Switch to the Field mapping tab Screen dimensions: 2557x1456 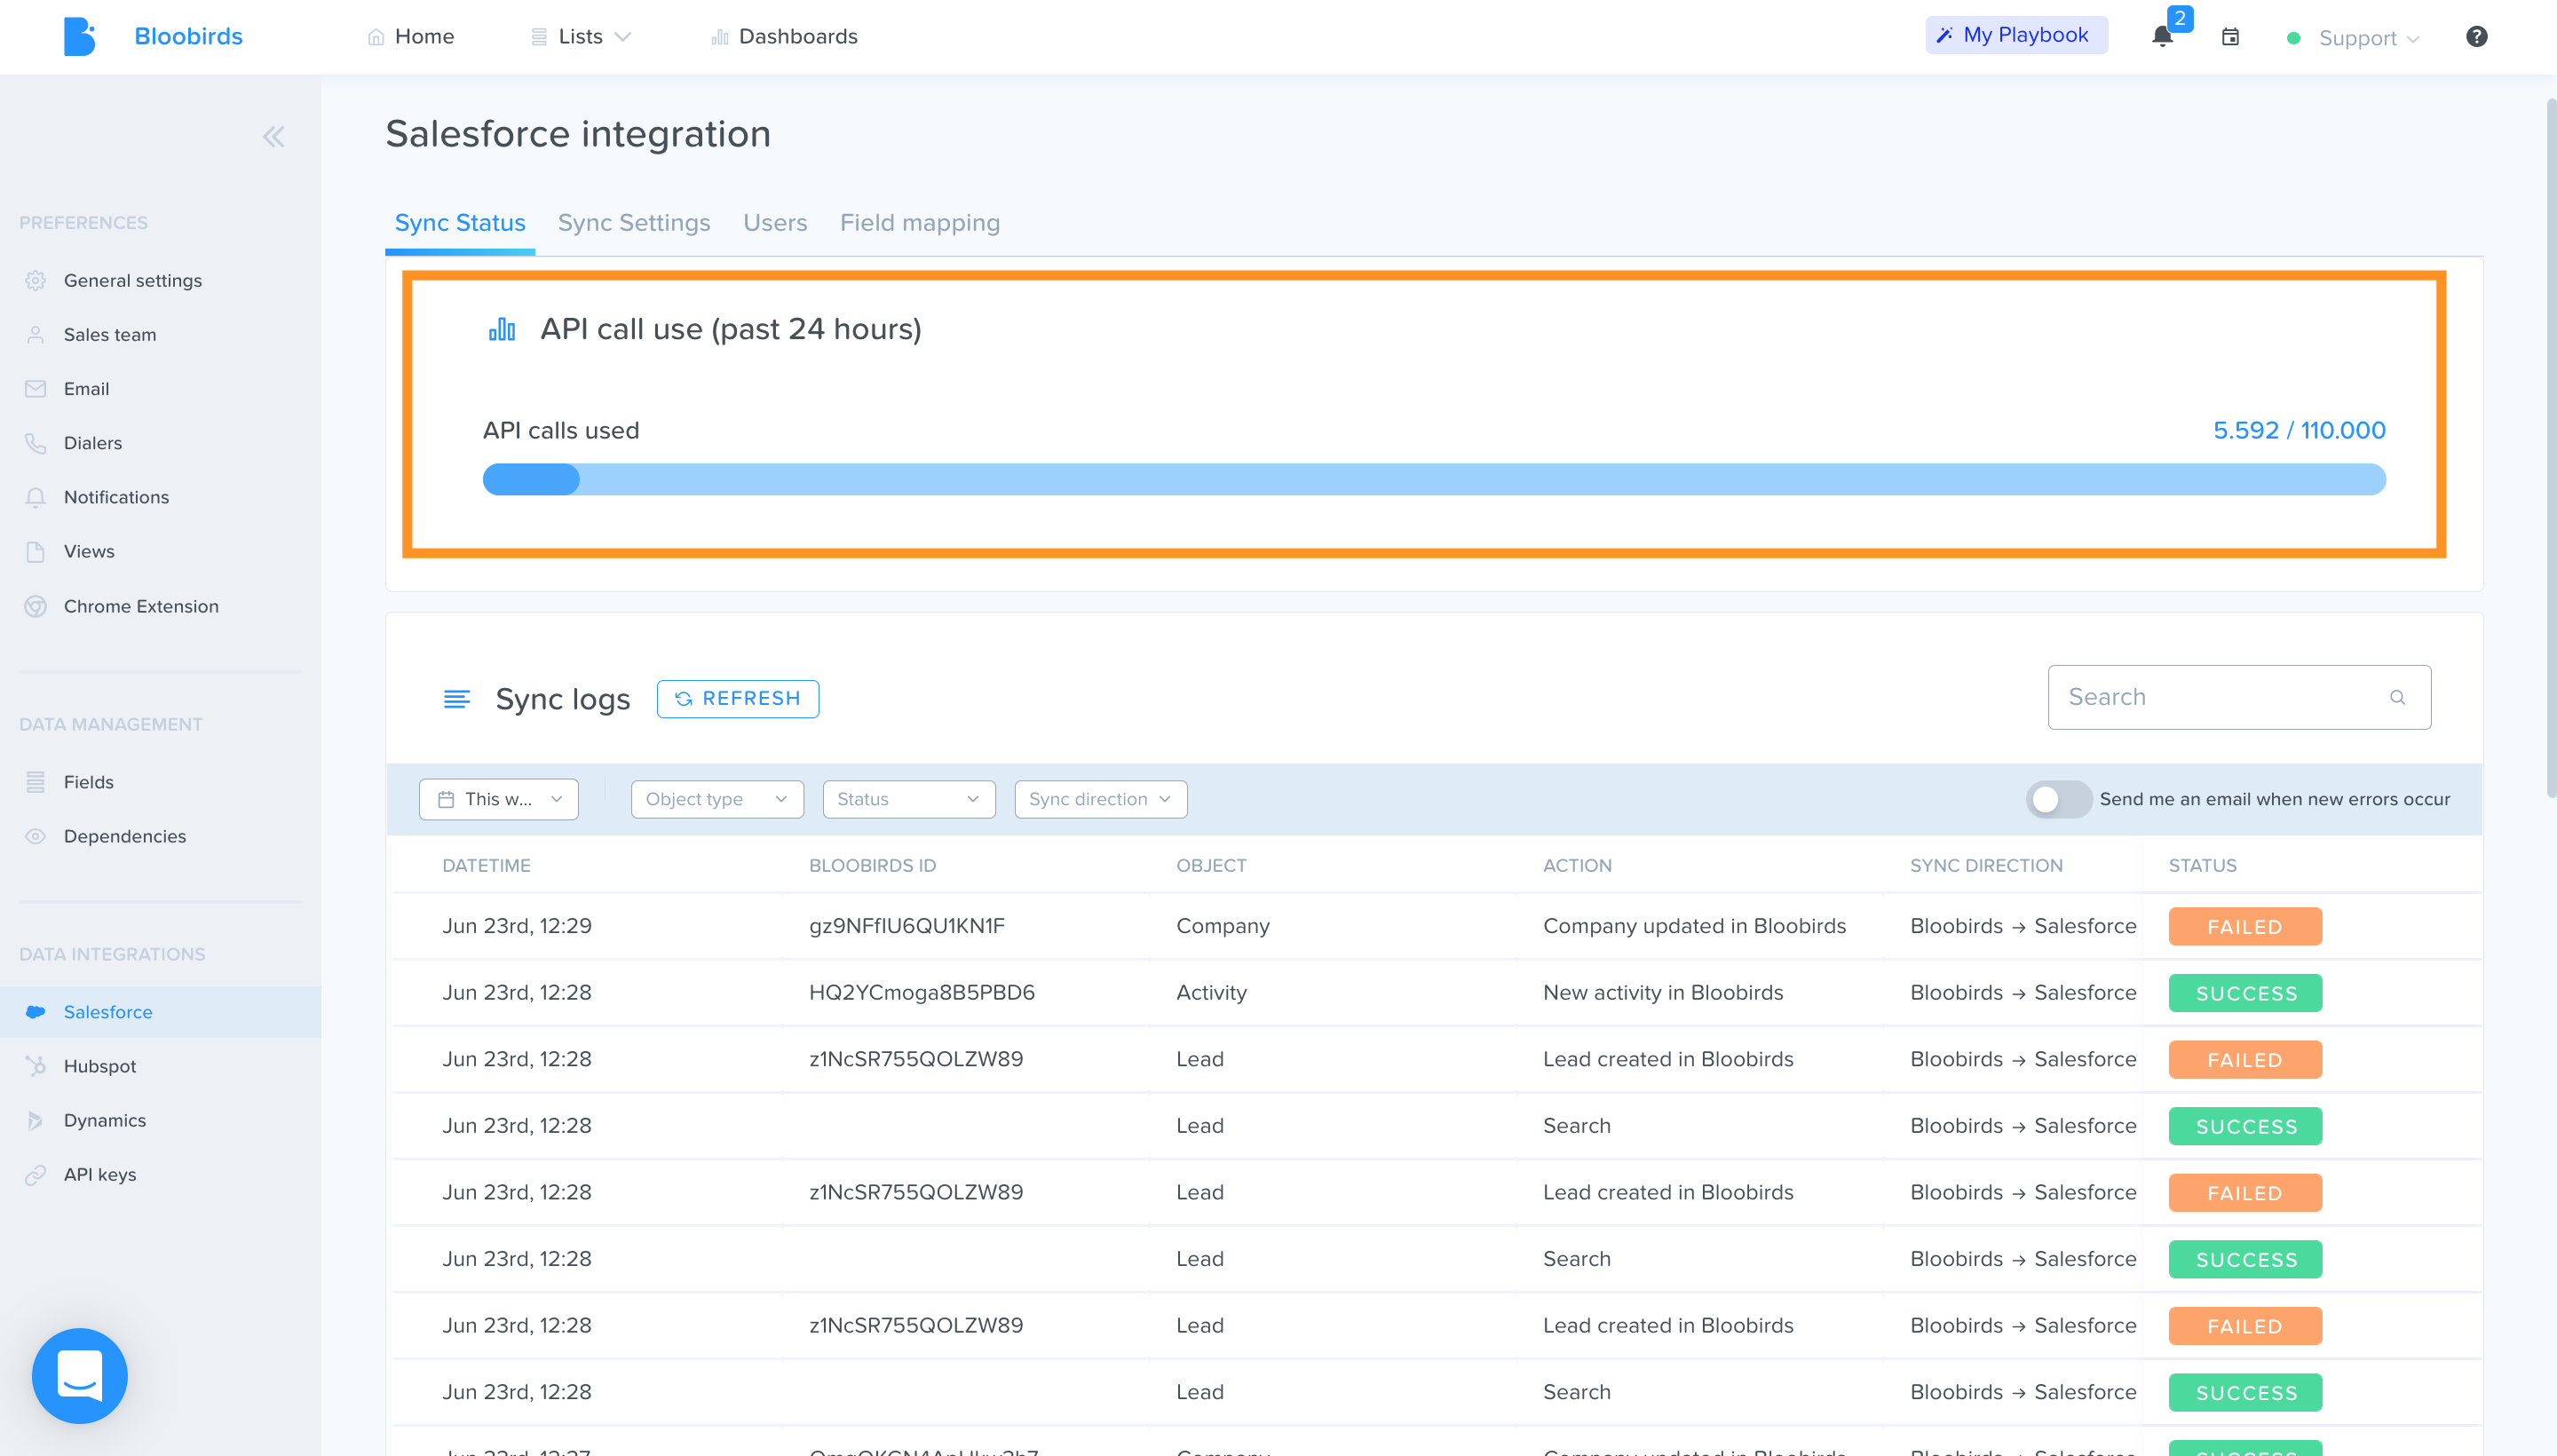[x=920, y=223]
